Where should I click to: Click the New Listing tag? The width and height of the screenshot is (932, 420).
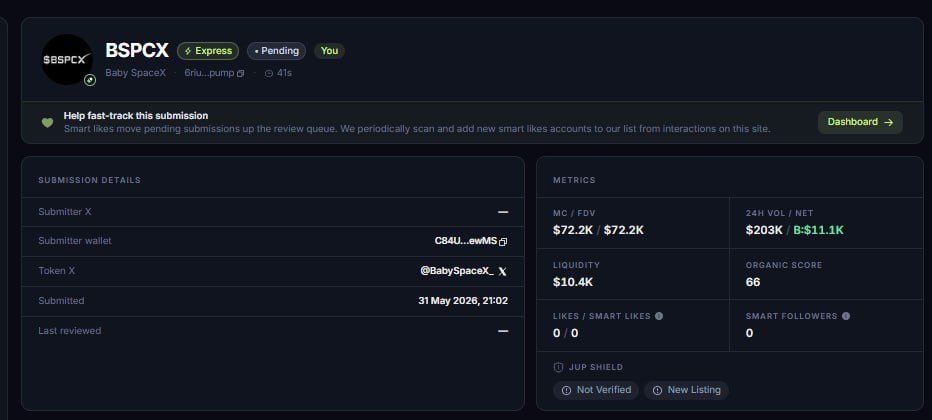pyautogui.click(x=686, y=390)
